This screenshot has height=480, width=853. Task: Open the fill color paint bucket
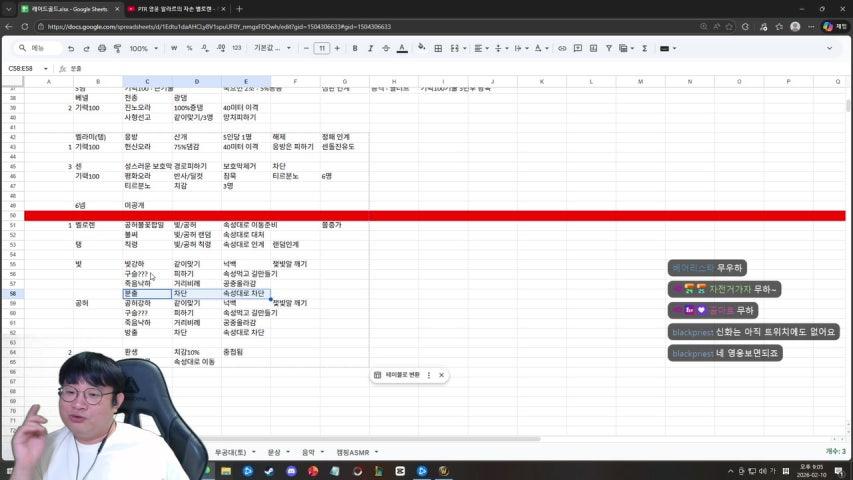[422, 48]
